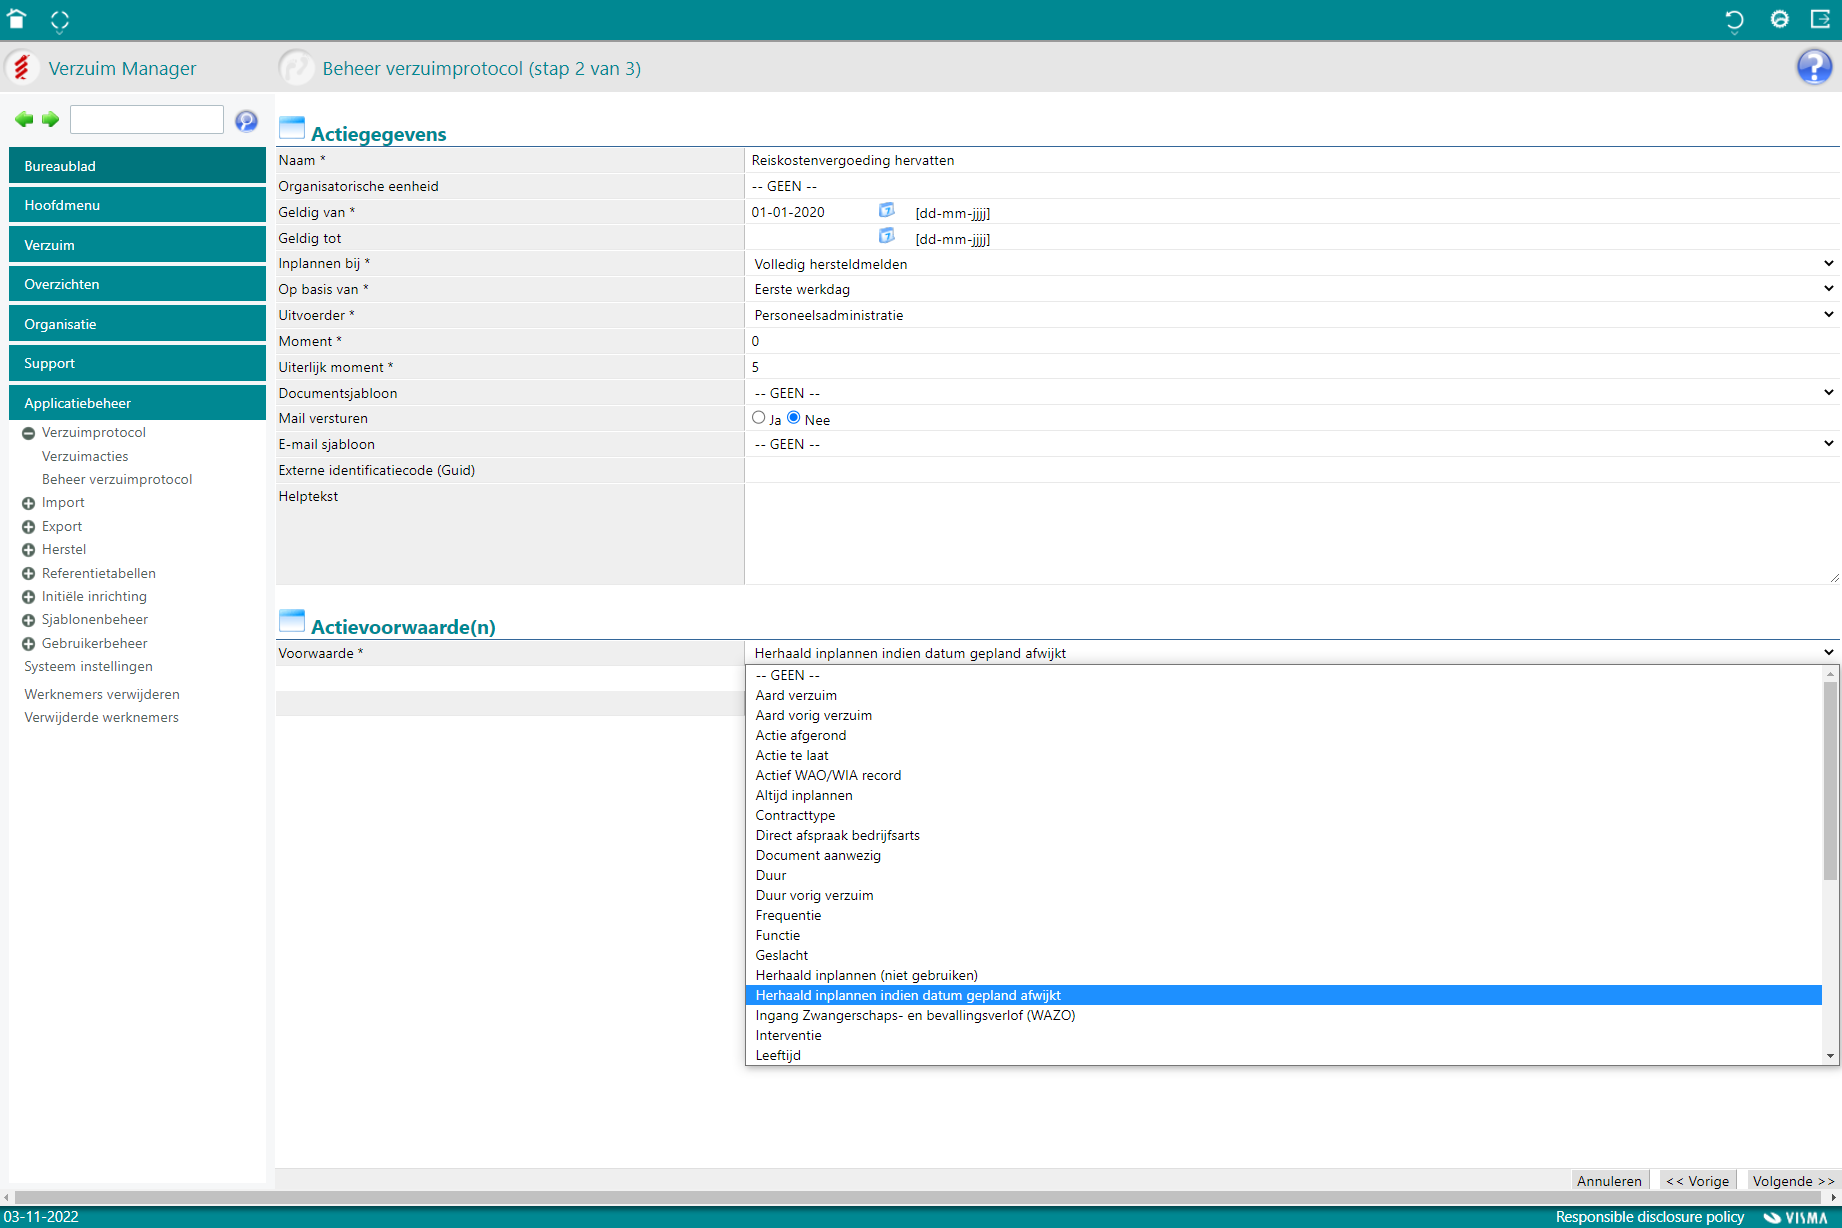
Task: Click the green back arrow
Action: [24, 120]
